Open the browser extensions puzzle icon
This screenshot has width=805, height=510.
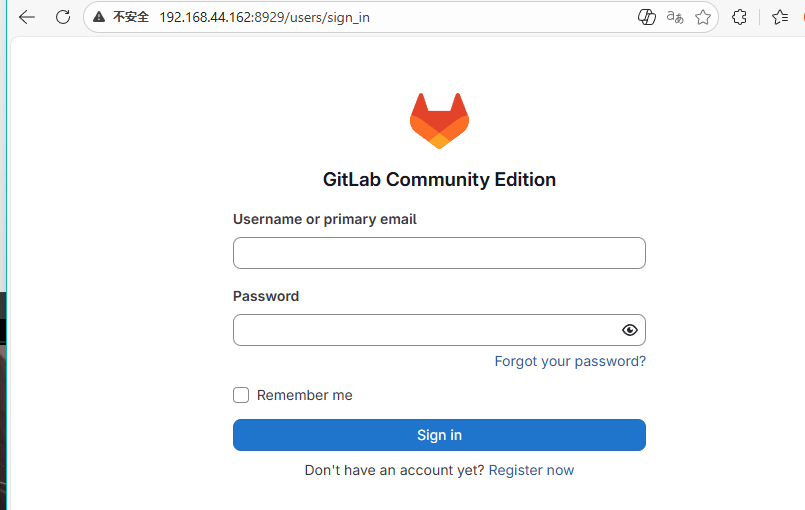tap(739, 17)
